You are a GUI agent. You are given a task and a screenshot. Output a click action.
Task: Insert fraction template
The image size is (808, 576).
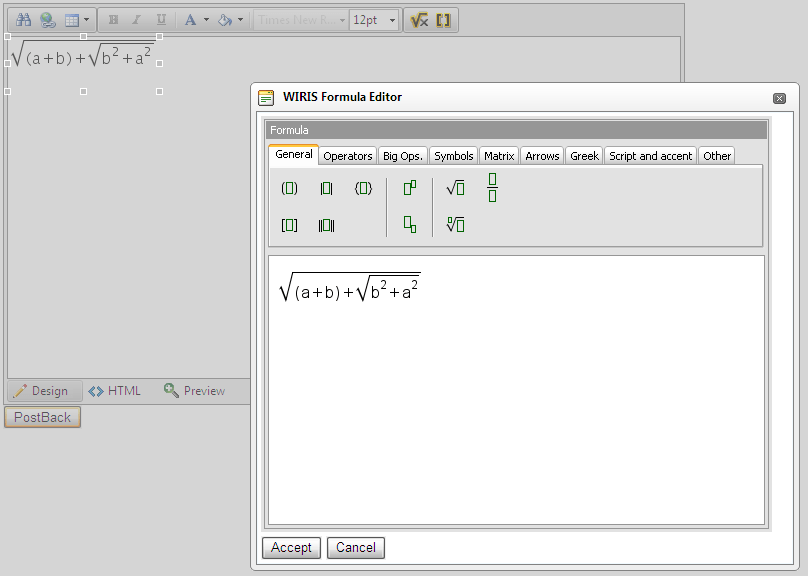[492, 188]
